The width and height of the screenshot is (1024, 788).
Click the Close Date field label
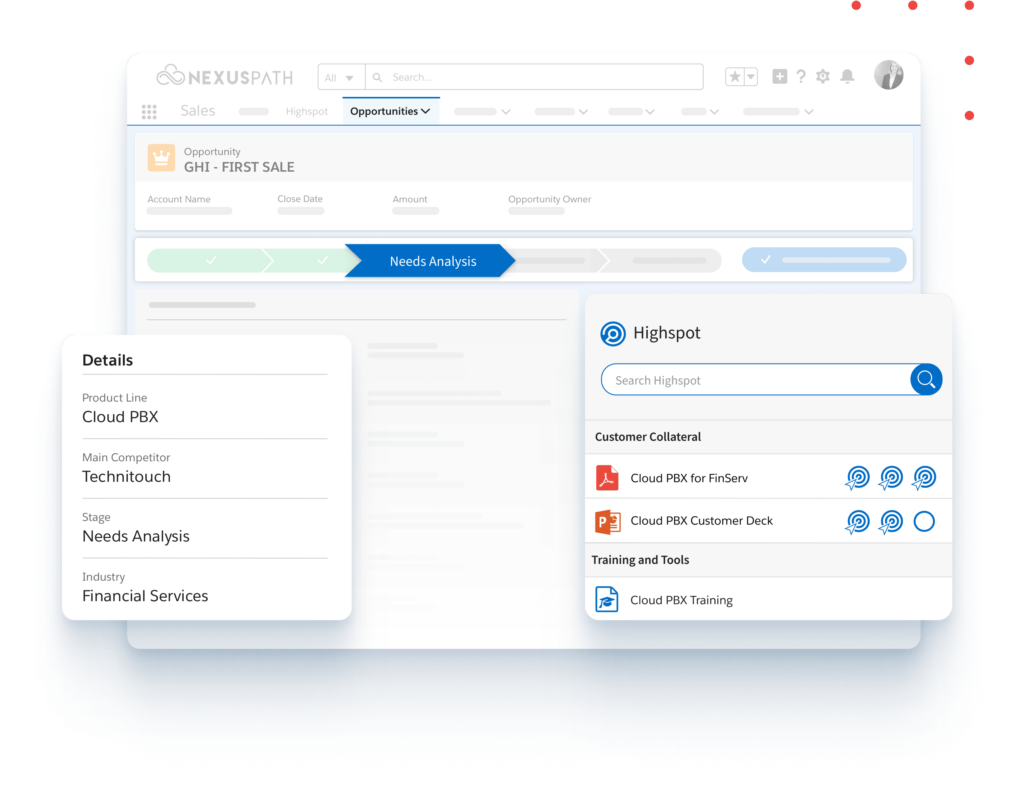click(300, 198)
